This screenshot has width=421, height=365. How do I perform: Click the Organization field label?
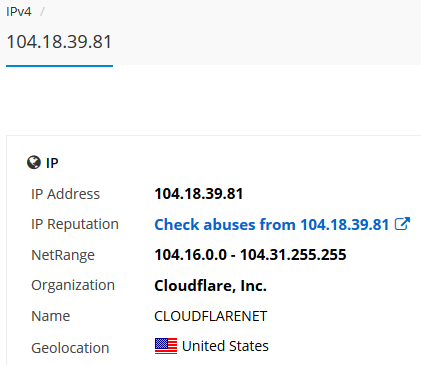[x=73, y=285]
